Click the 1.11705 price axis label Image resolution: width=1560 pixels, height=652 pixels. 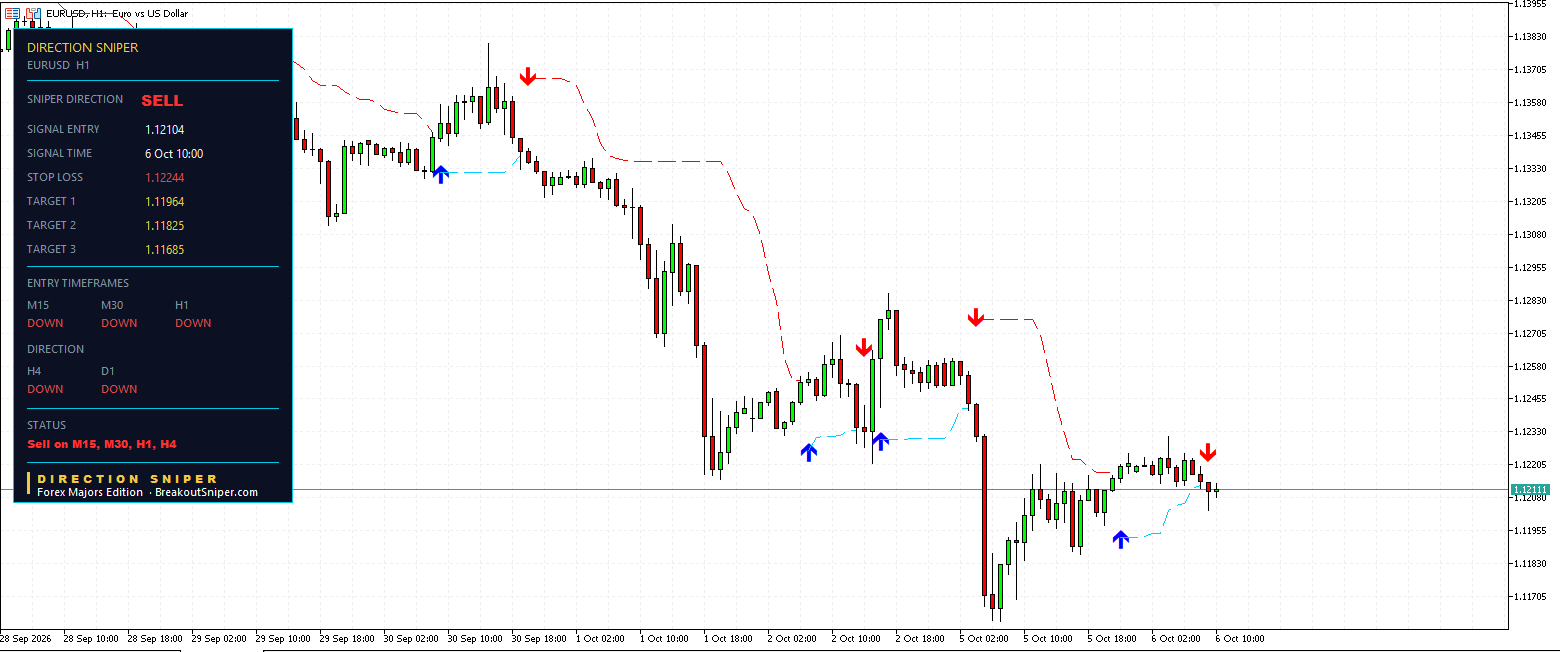point(1531,596)
